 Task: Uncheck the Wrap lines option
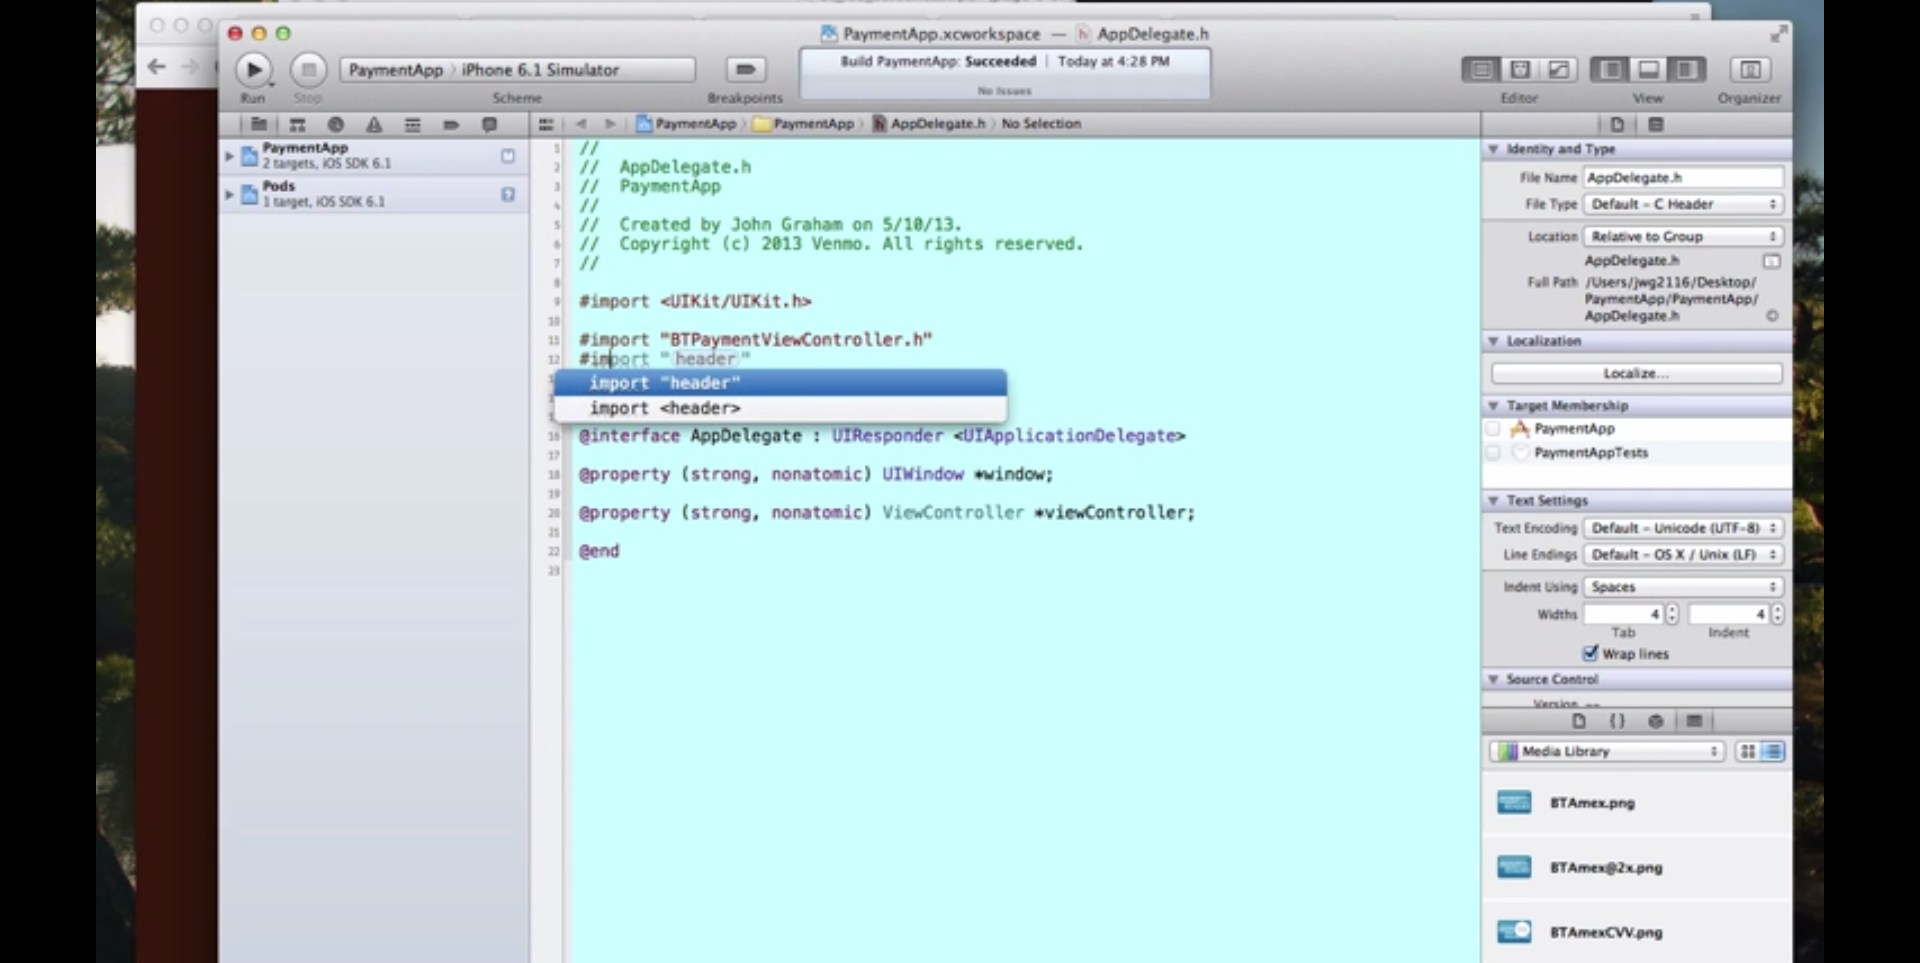click(x=1592, y=653)
